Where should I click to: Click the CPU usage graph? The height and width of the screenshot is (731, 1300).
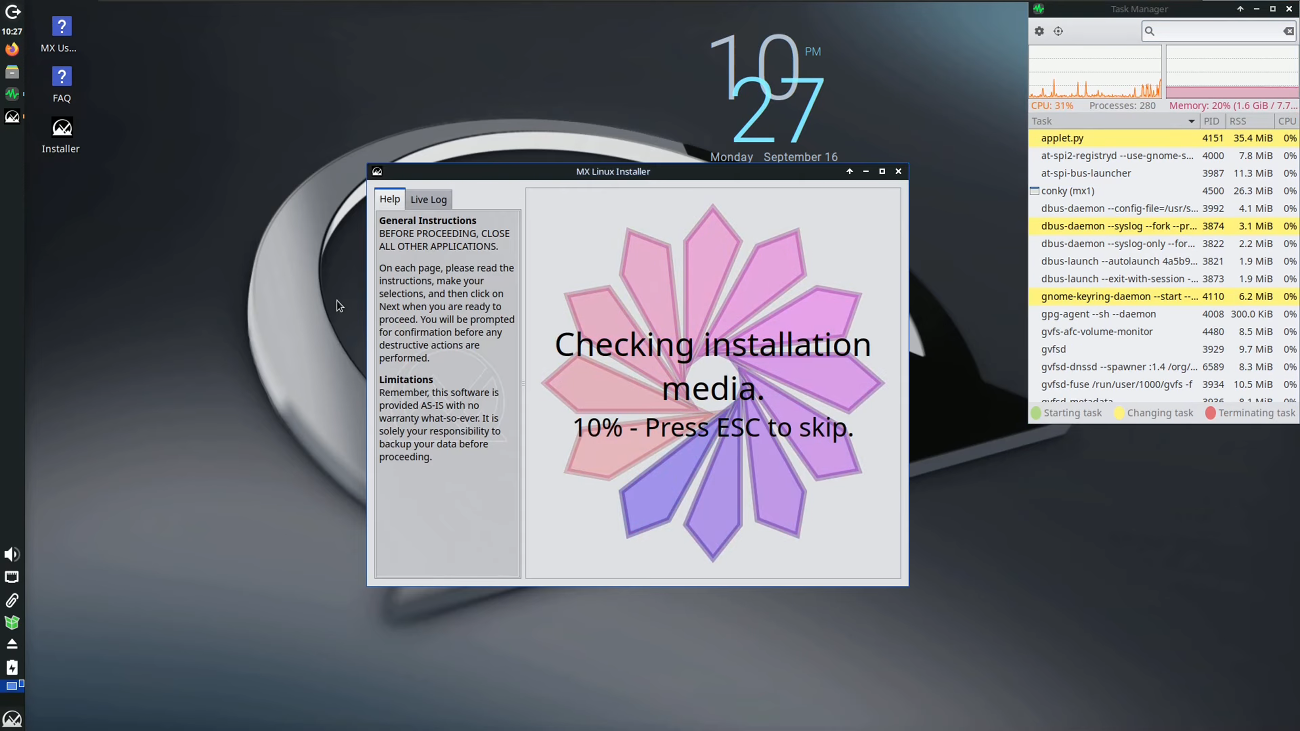tap(1095, 72)
